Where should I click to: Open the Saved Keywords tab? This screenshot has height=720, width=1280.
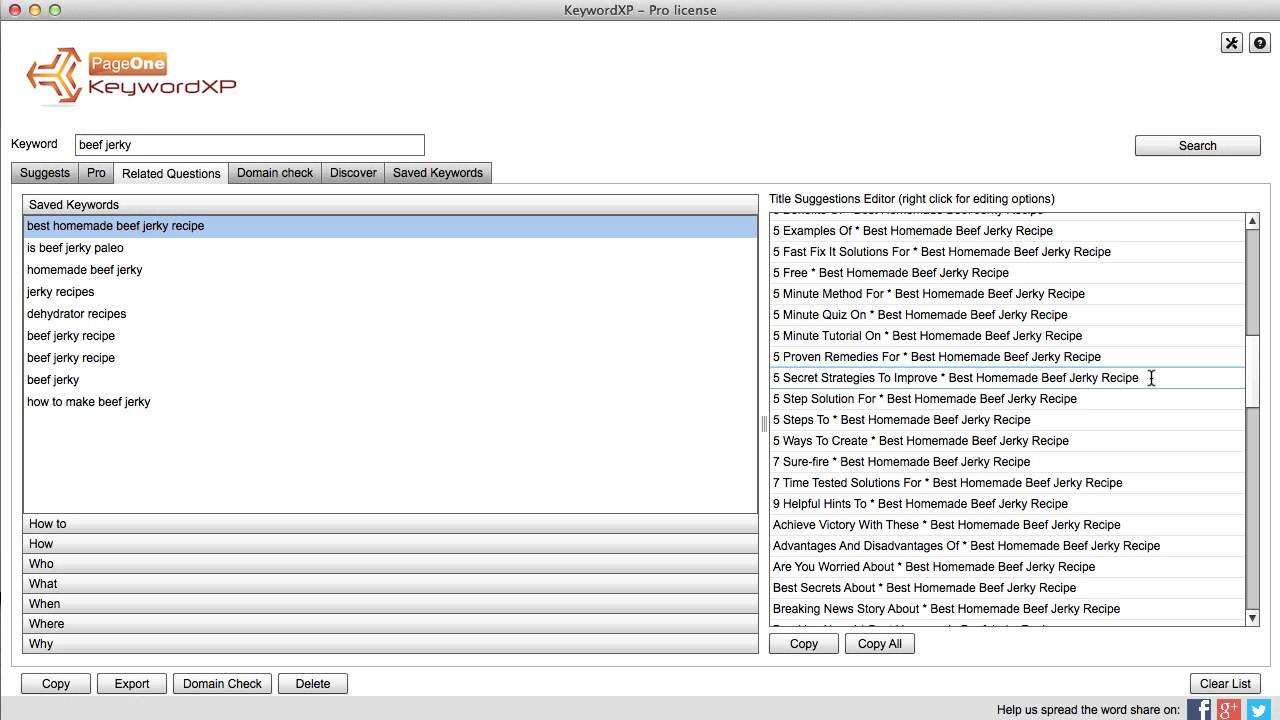pos(438,173)
